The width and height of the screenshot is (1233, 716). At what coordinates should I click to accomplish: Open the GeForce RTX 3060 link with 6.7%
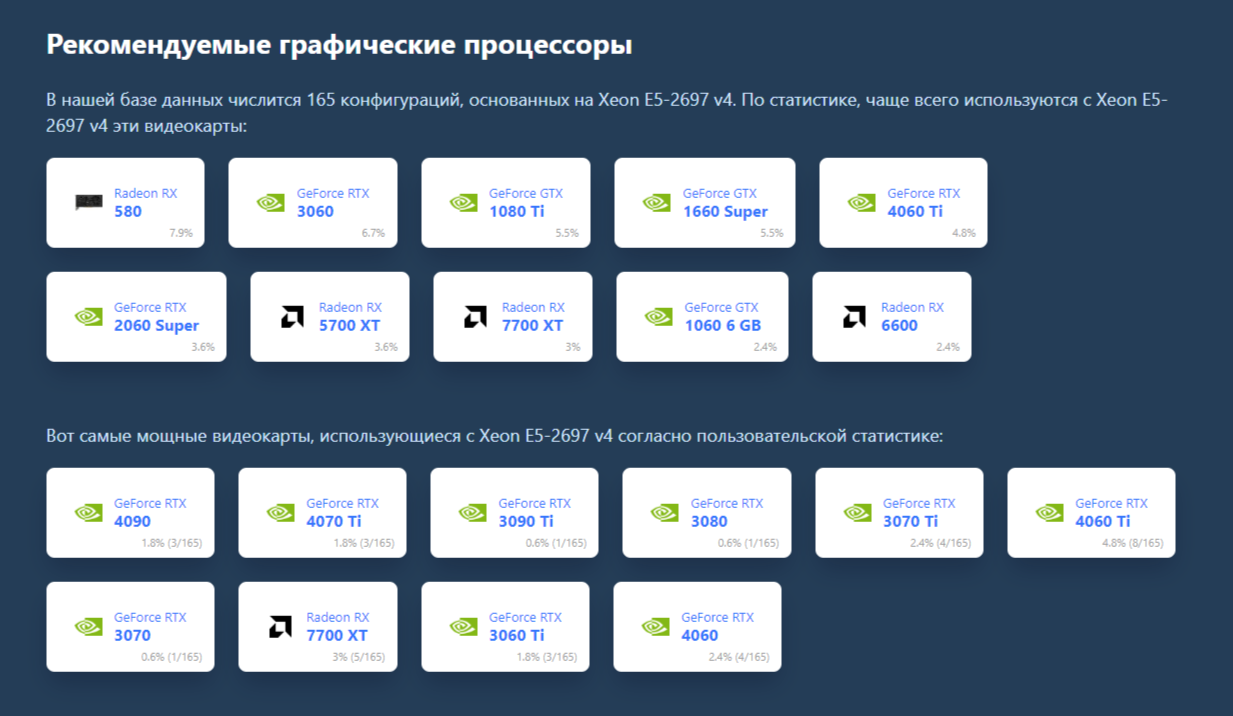pos(333,202)
